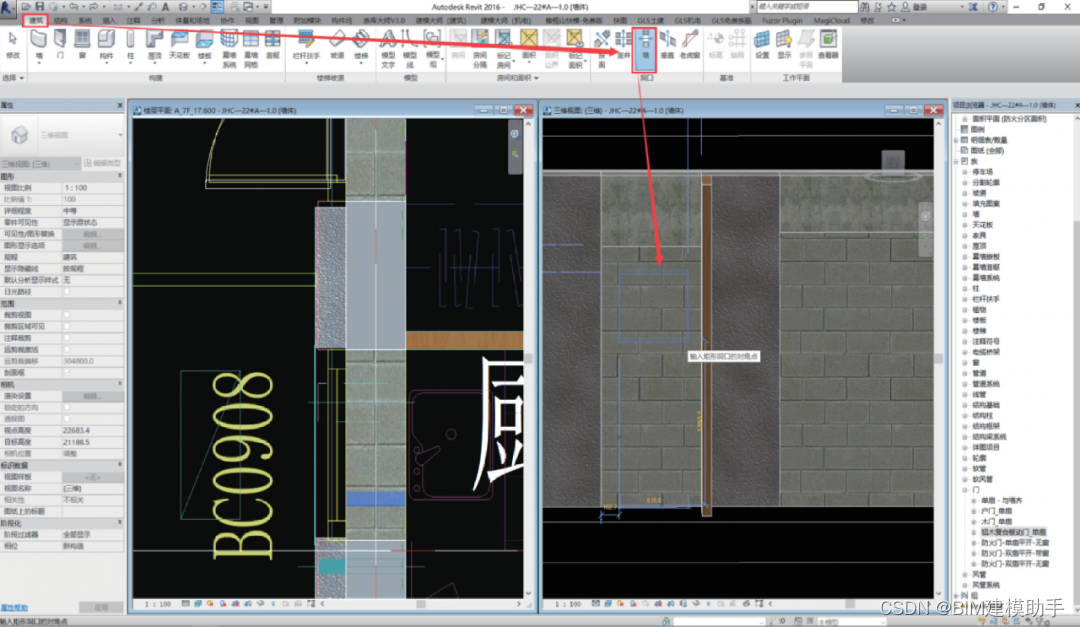Image resolution: width=1080 pixels, height=627 pixels.
Task: Click the 登录 sign-in button
Action: [x=920, y=7]
